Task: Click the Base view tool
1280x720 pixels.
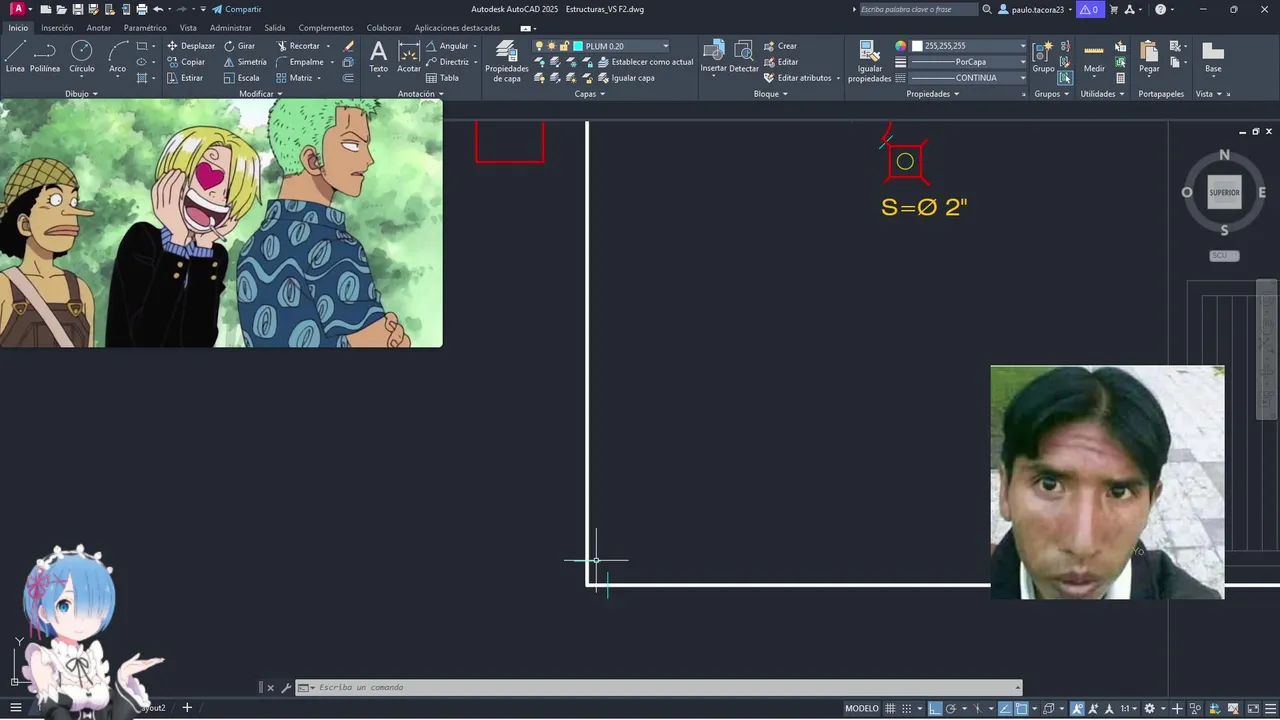Action: point(1213,57)
